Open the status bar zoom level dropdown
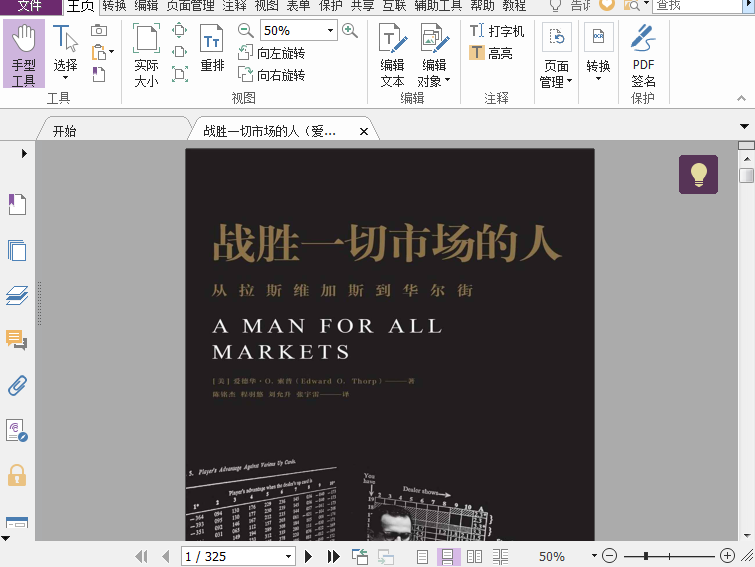 [594, 555]
